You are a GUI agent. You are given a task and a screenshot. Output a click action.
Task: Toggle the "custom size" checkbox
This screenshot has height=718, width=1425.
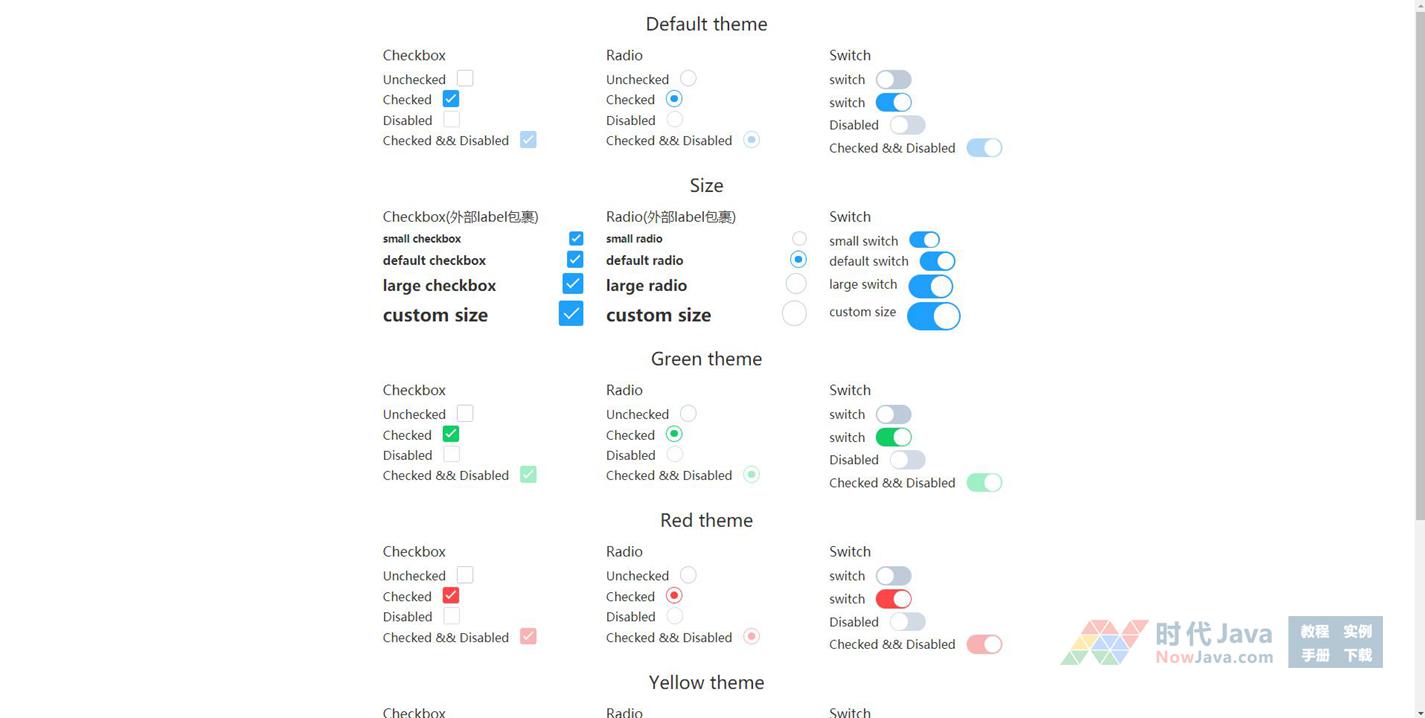click(x=571, y=314)
